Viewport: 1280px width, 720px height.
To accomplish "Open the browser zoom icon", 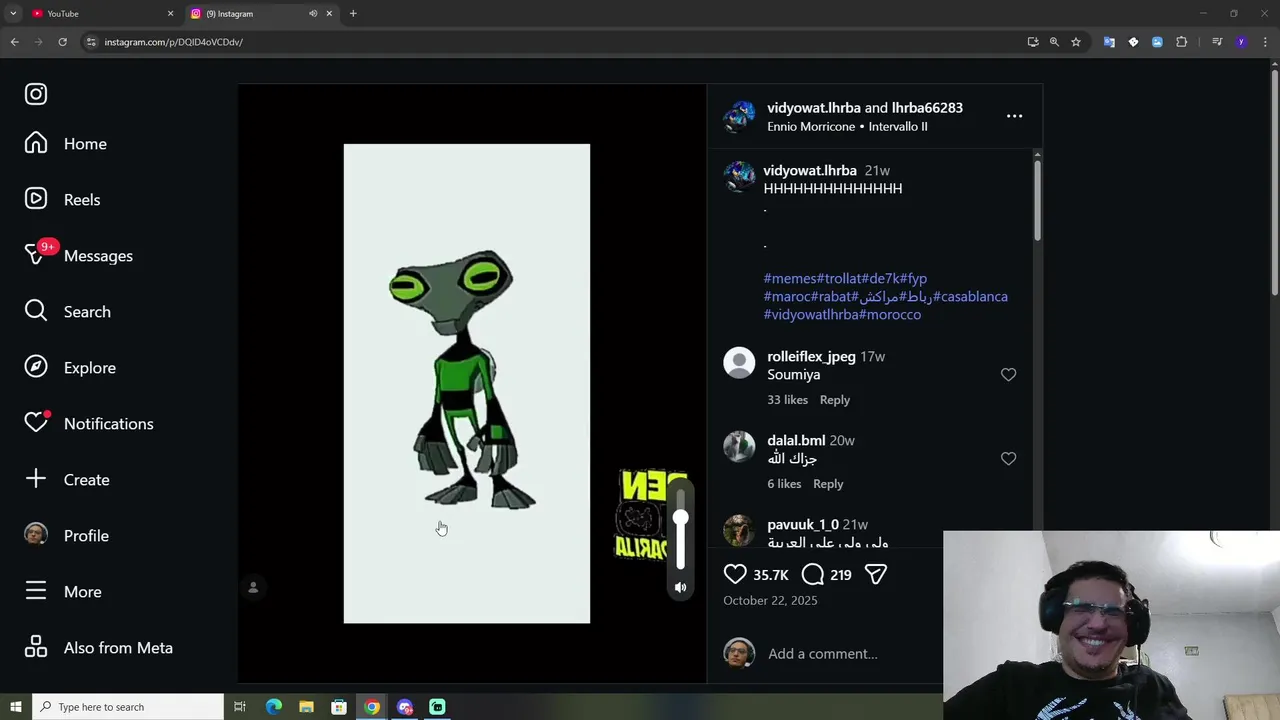I will [x=1054, y=42].
